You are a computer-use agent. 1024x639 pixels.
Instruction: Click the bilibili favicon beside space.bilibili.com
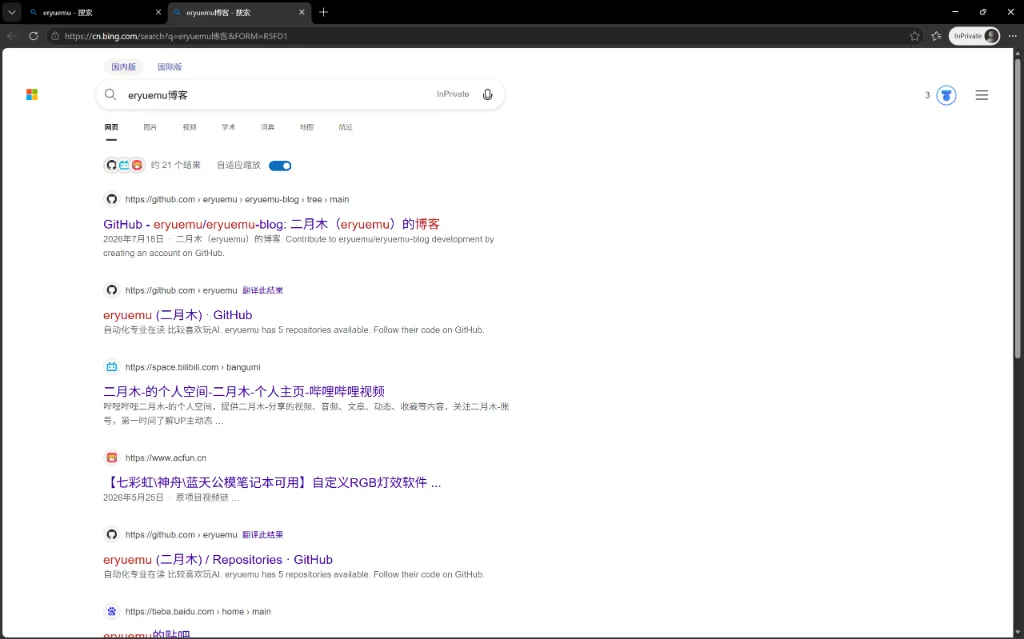(x=112, y=367)
